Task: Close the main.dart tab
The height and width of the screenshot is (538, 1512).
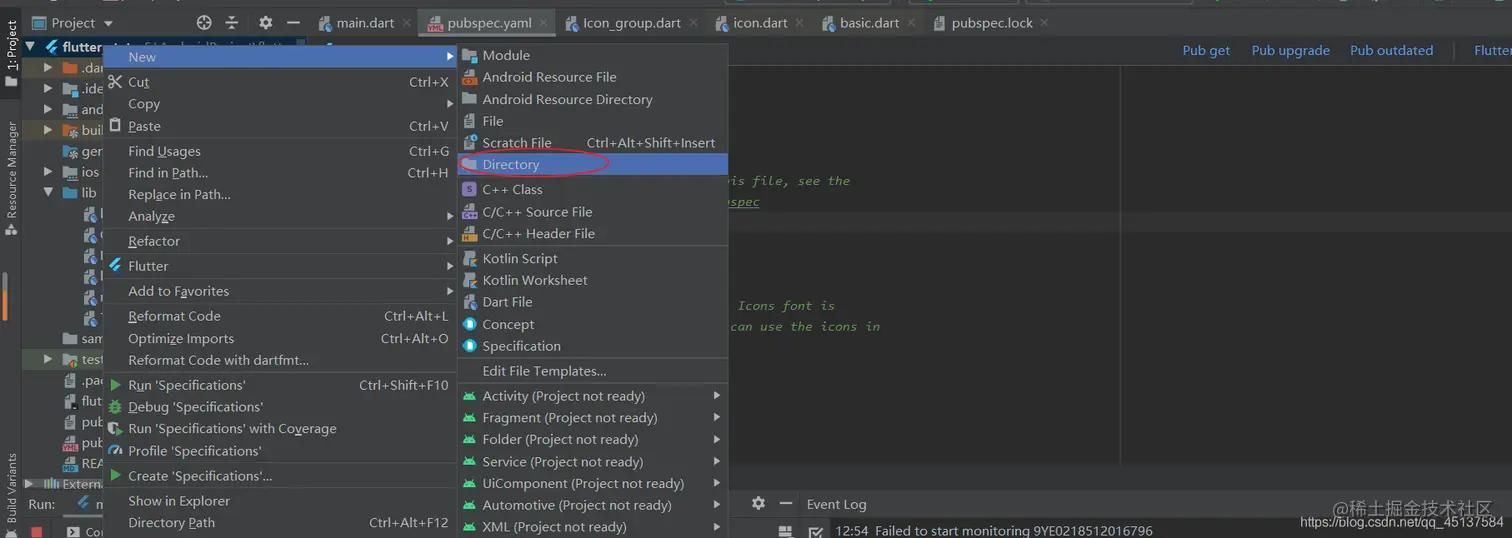Action: click(406, 22)
